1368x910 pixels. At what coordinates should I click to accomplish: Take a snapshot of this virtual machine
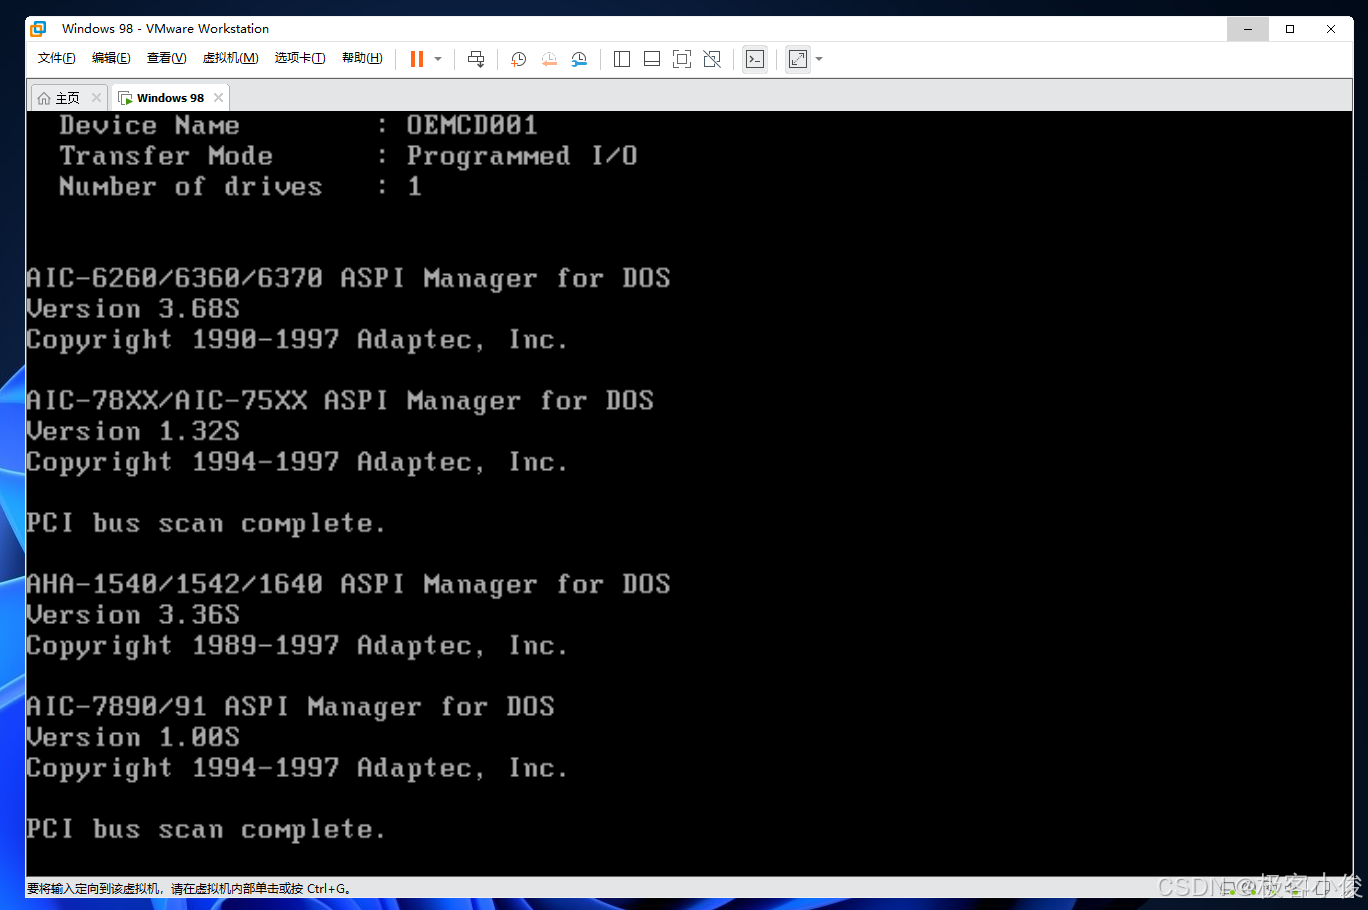coord(518,59)
